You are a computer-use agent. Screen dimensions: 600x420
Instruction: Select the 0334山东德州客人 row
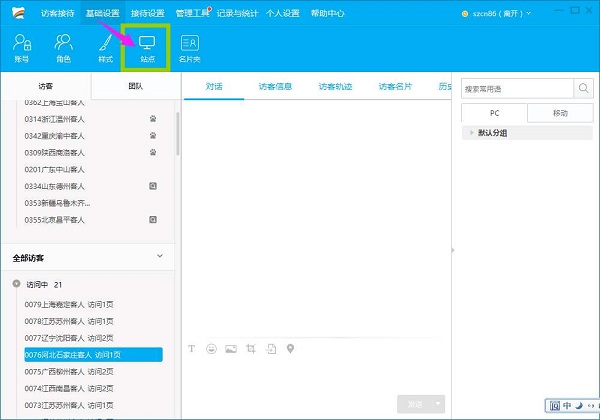point(92,186)
